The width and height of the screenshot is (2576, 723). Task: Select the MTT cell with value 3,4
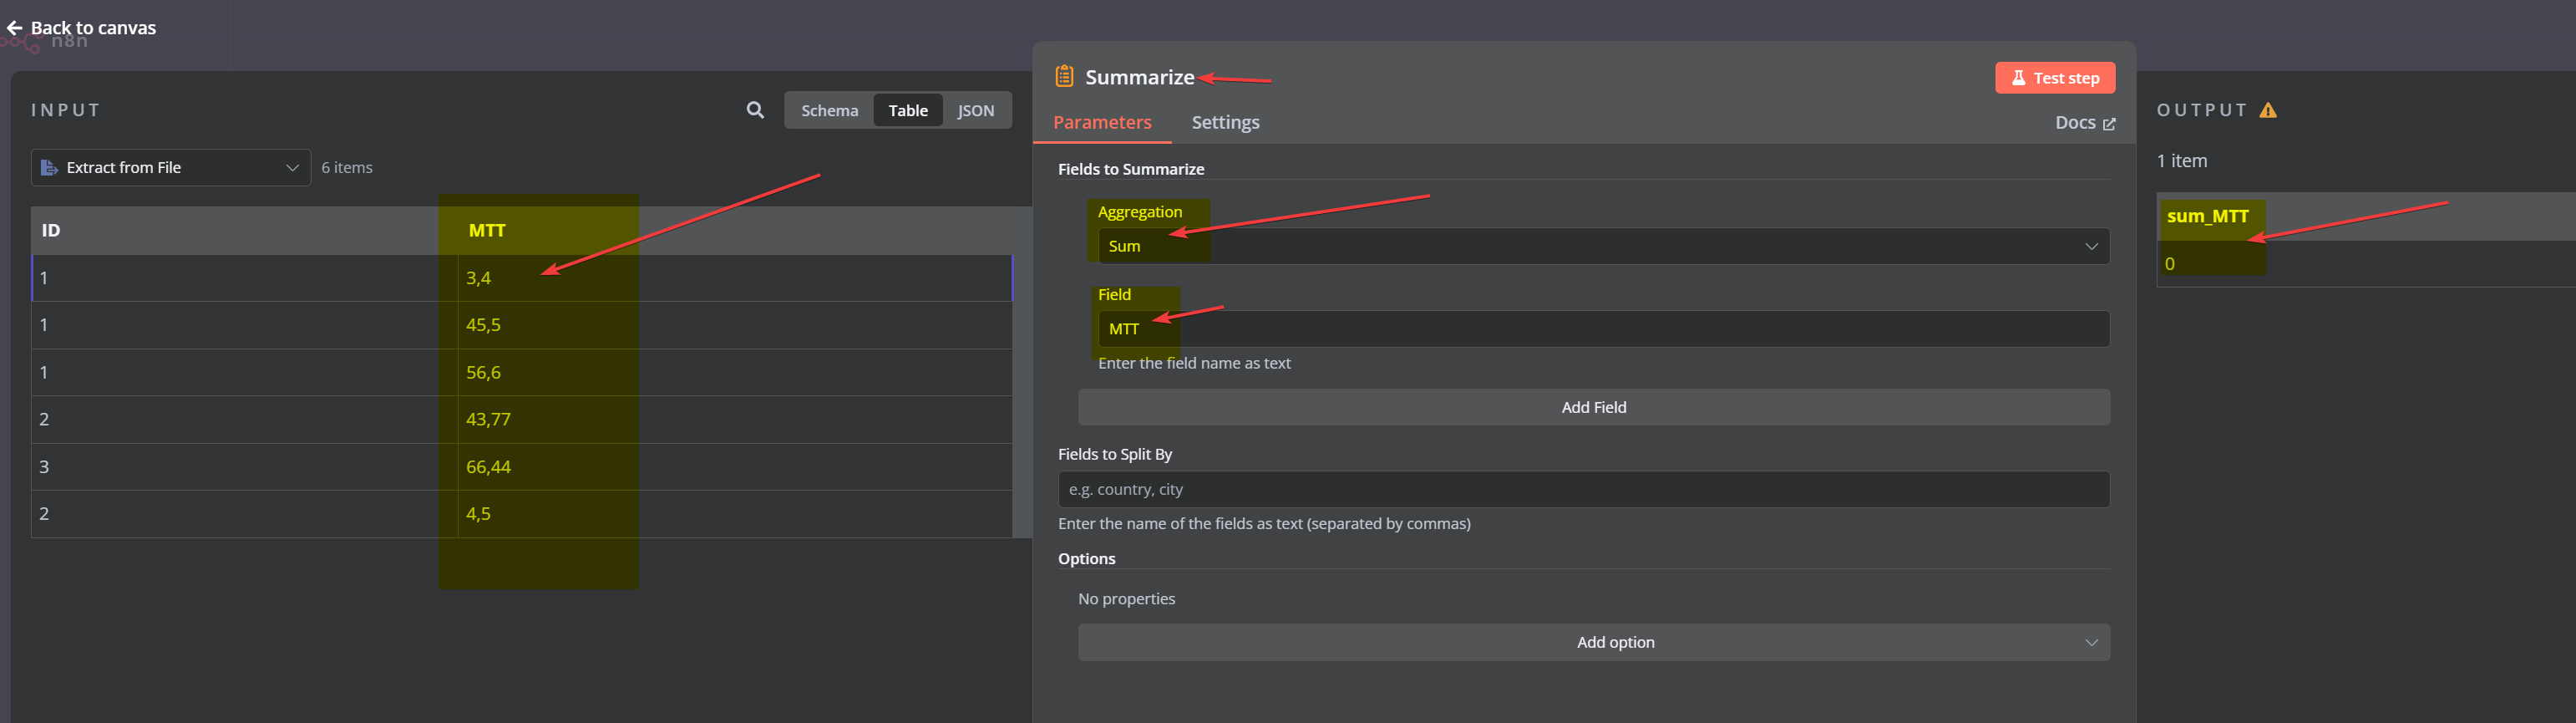click(478, 278)
